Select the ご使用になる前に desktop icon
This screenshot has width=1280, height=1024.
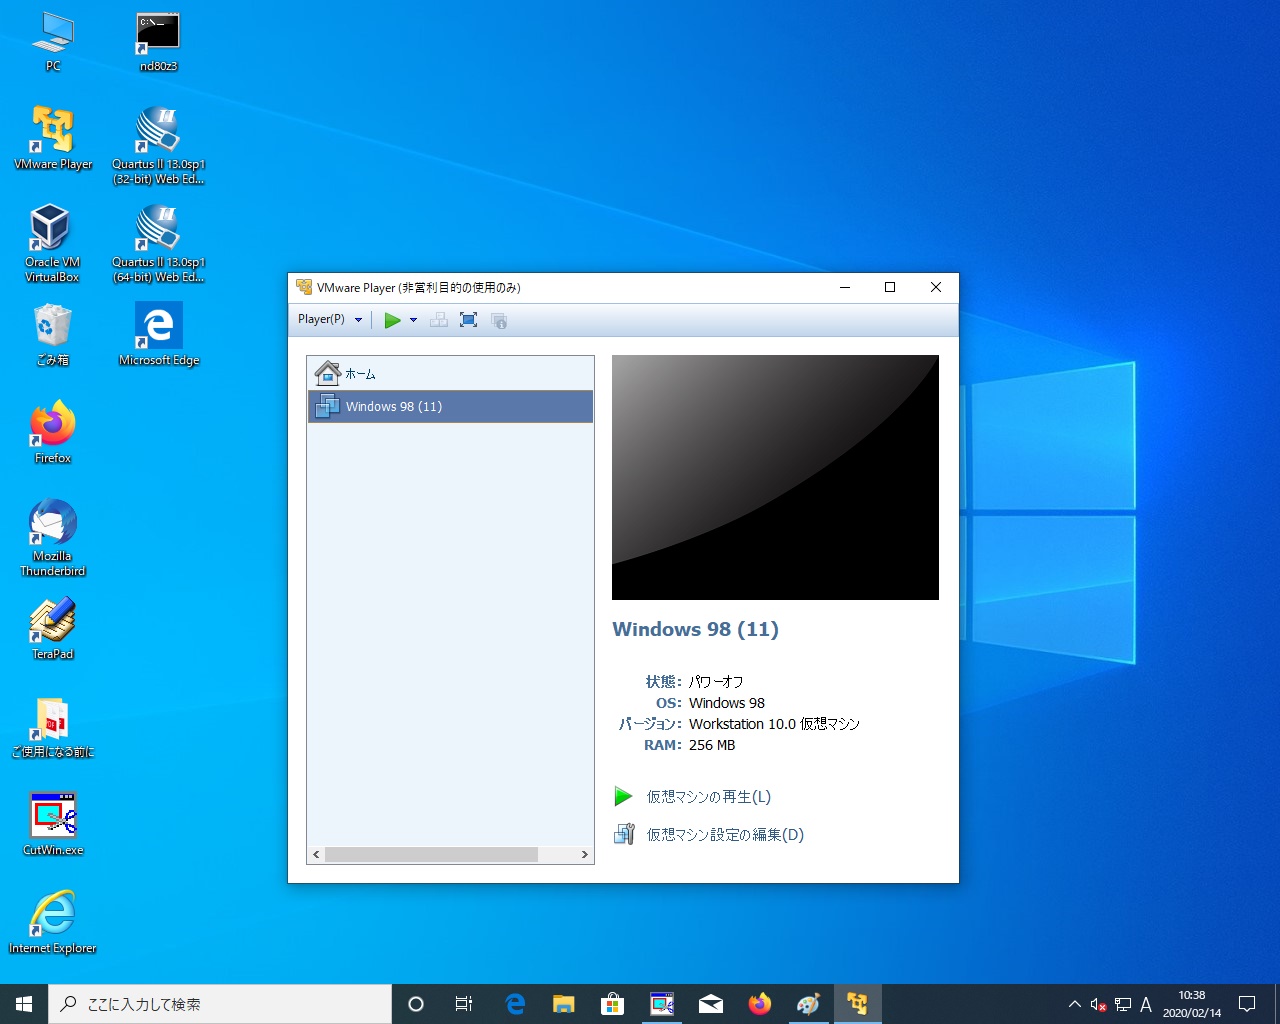click(x=53, y=727)
